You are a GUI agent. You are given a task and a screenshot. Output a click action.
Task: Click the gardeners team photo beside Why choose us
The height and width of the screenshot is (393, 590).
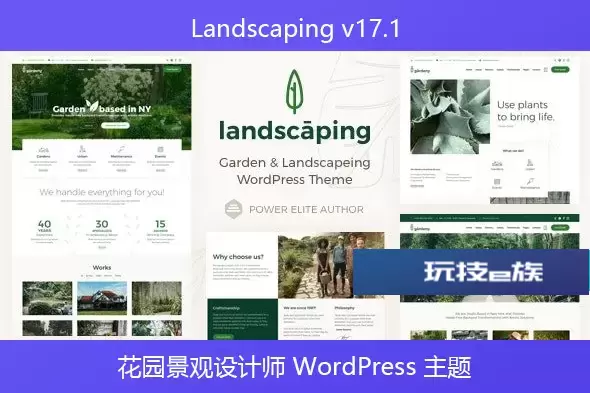click(331, 265)
